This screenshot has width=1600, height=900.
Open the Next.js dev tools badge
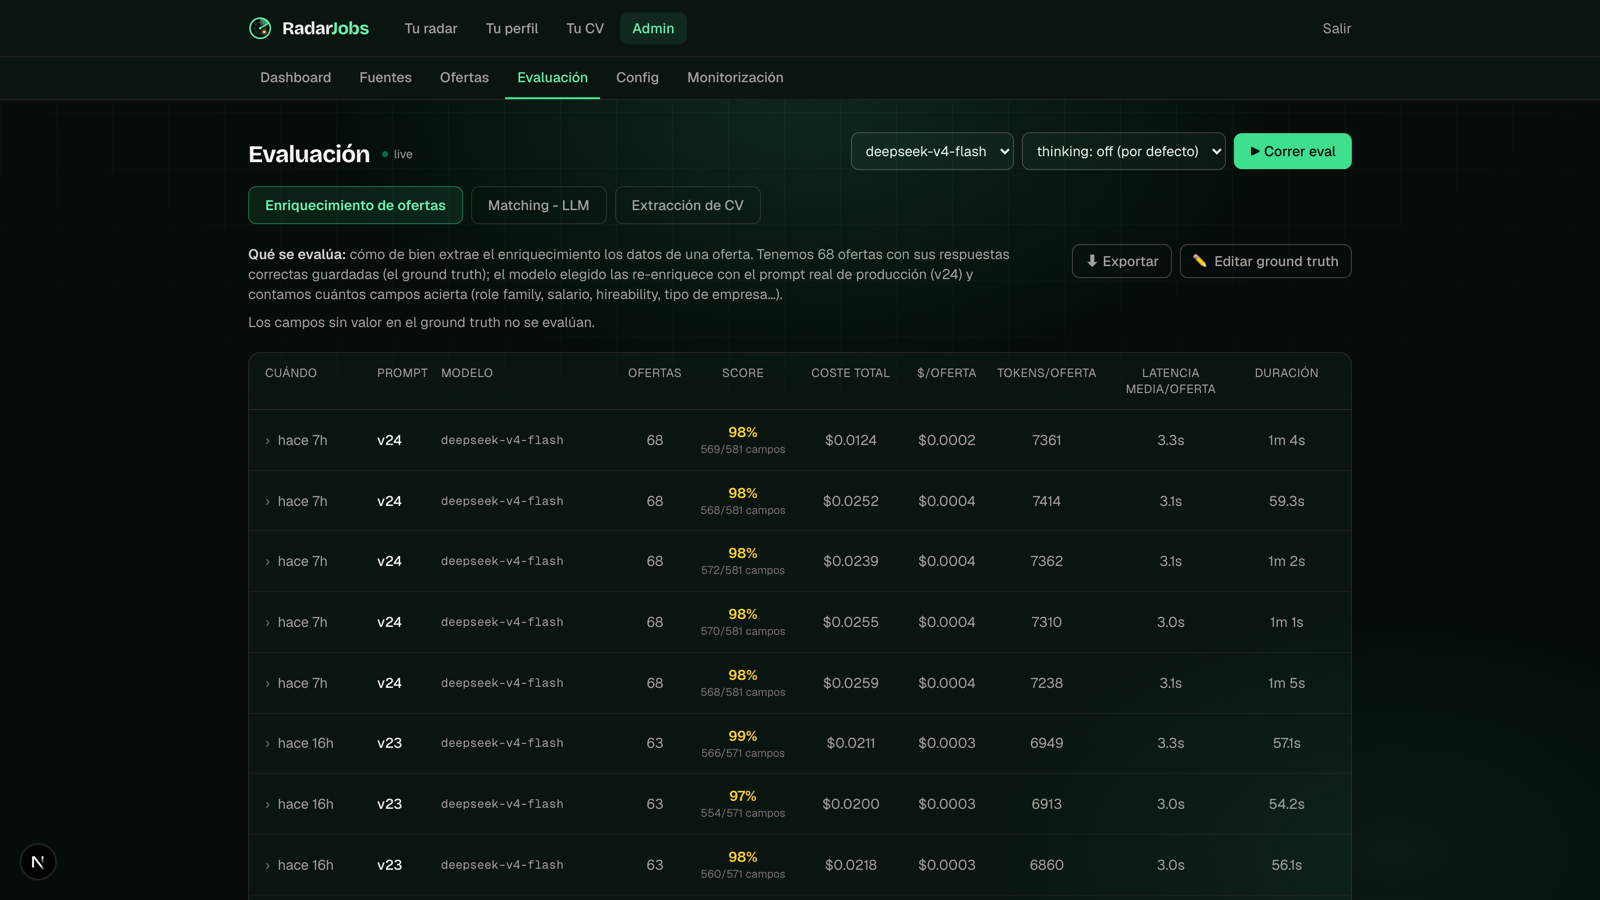tap(38, 862)
